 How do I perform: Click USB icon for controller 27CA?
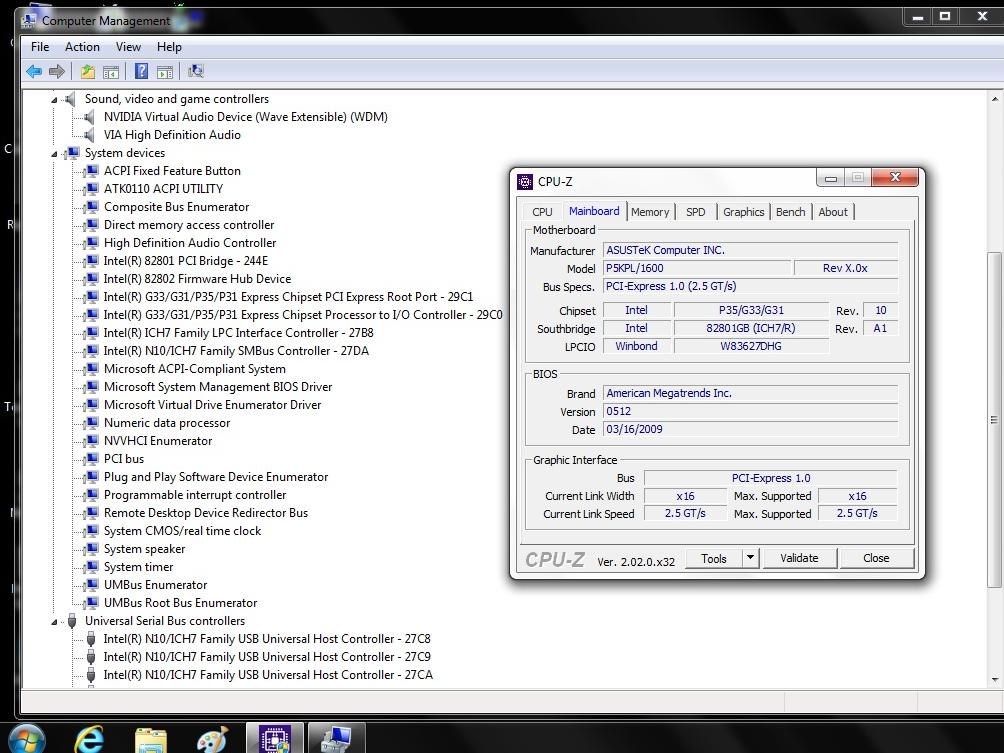tap(91, 675)
